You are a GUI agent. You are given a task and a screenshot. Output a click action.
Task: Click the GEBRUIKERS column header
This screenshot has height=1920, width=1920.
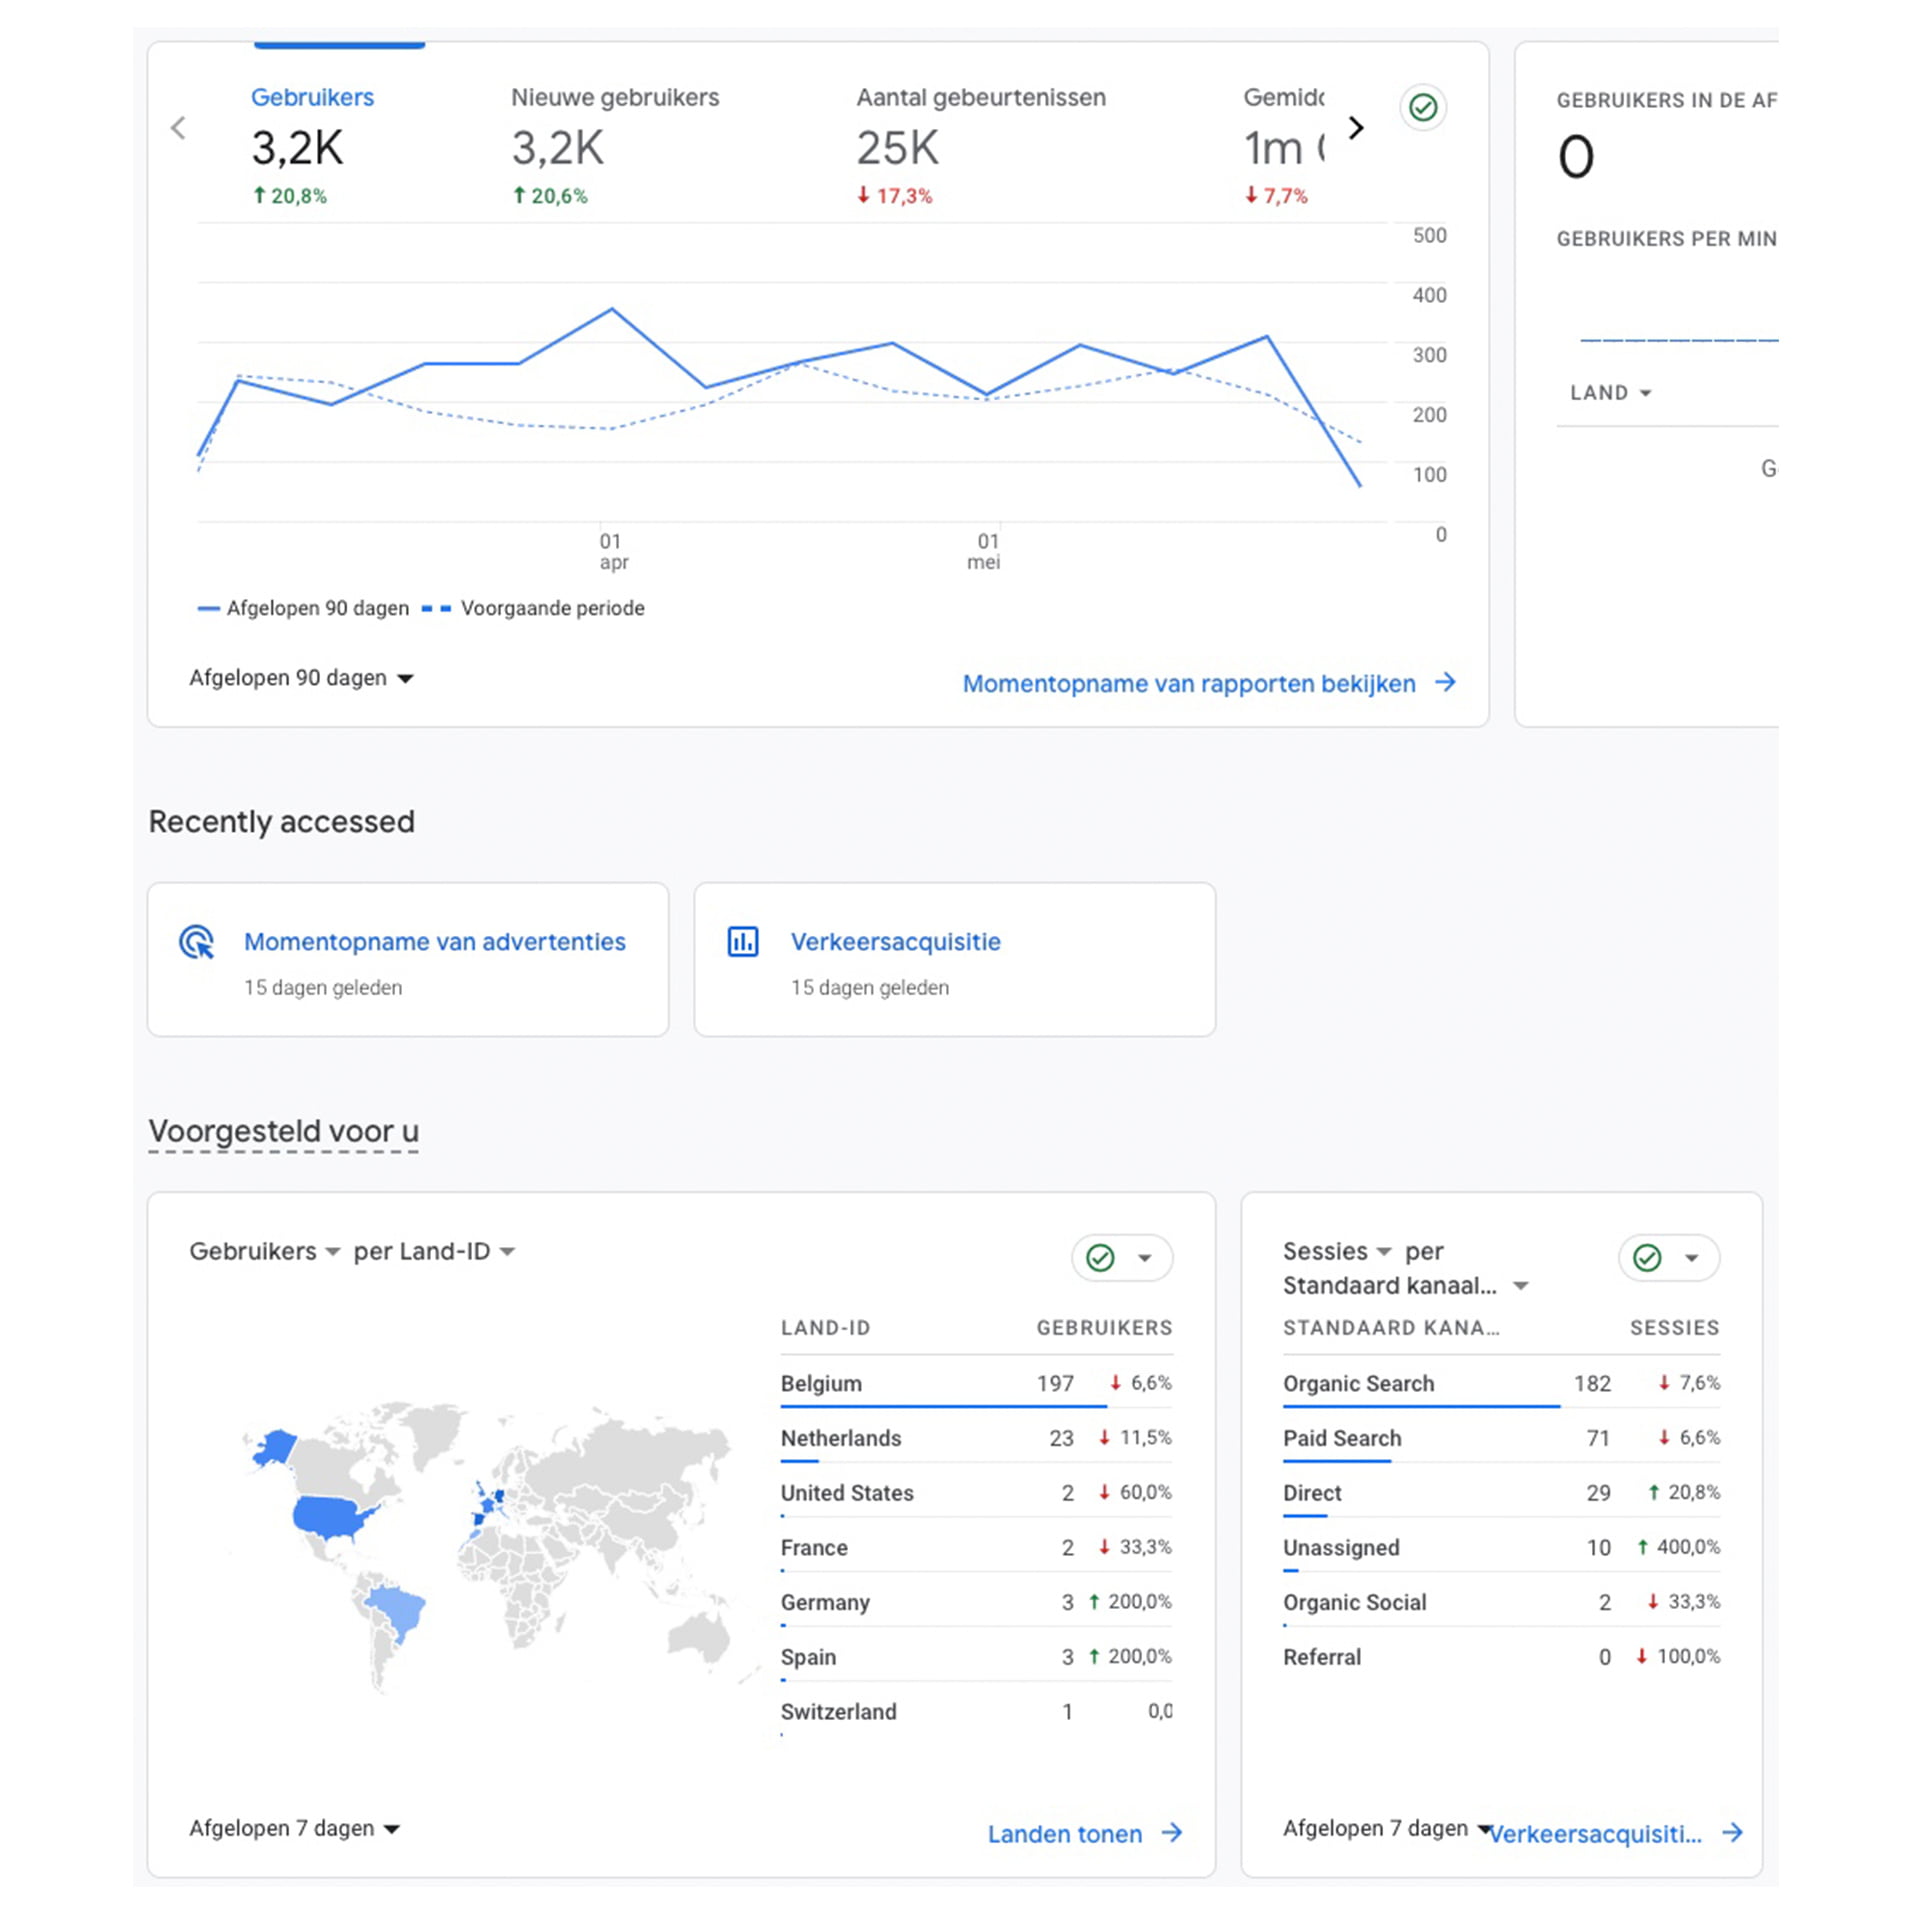pos(1104,1328)
